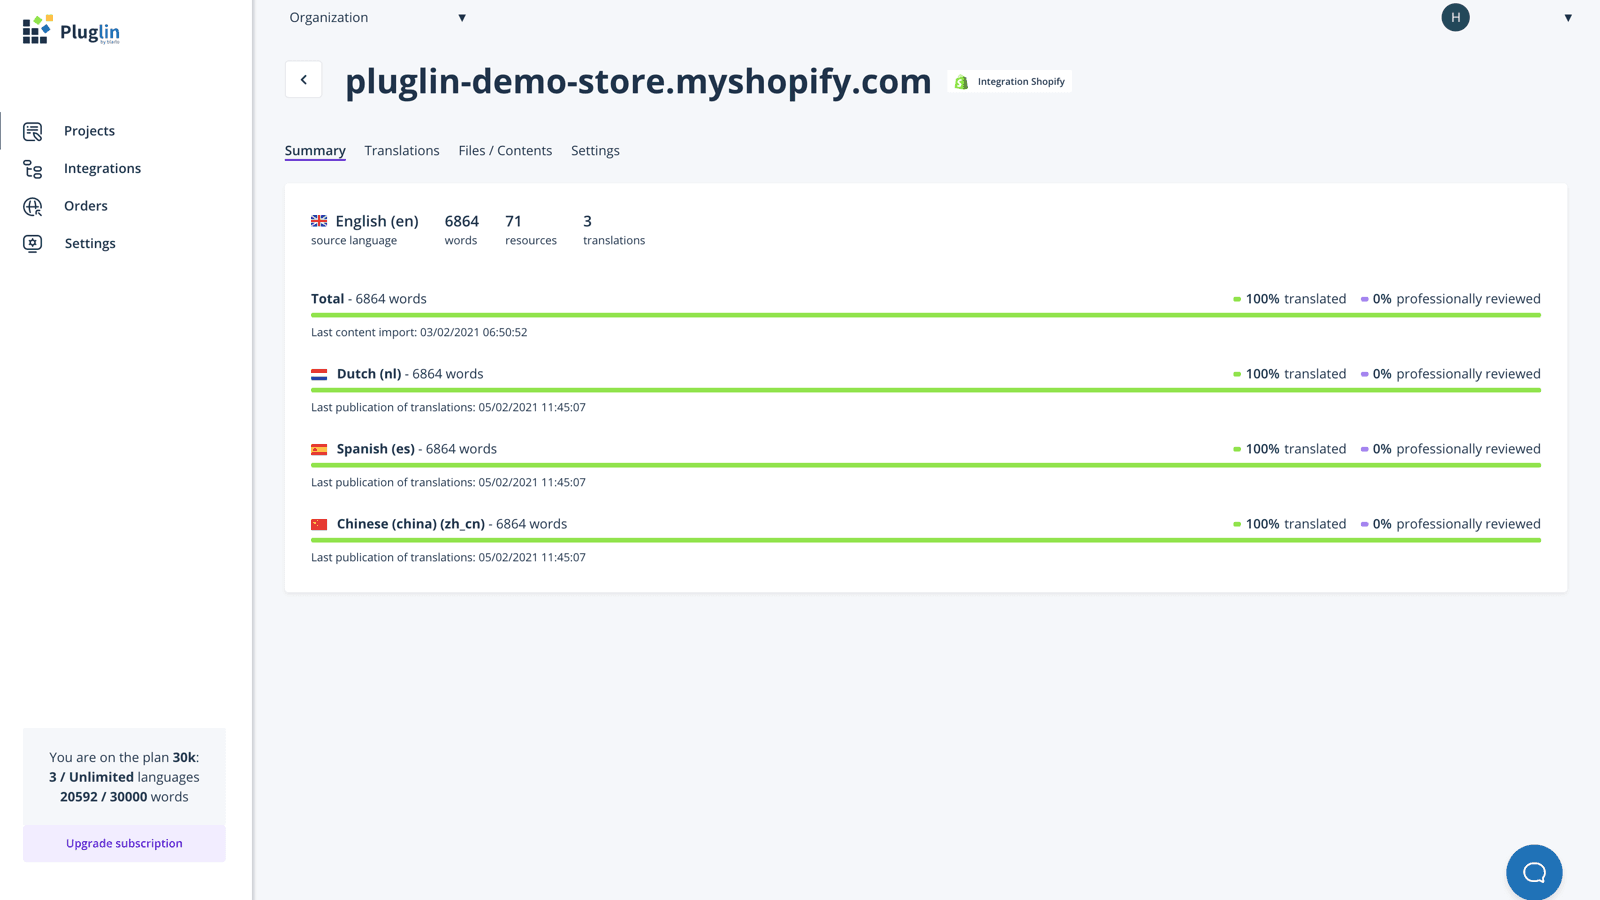Open the chat support bubble
Viewport: 1600px width, 900px height.
click(1533, 872)
